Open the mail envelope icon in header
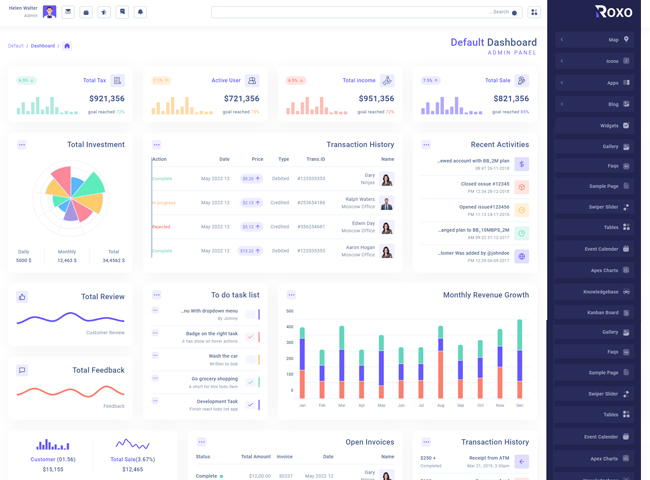 click(x=68, y=12)
